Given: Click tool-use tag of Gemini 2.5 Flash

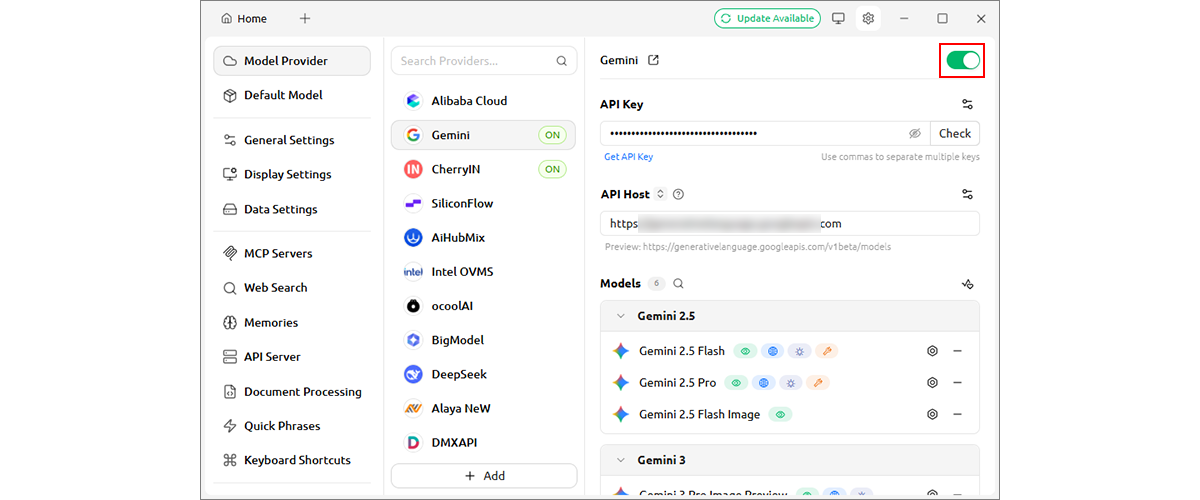Looking at the screenshot, I should point(825,351).
